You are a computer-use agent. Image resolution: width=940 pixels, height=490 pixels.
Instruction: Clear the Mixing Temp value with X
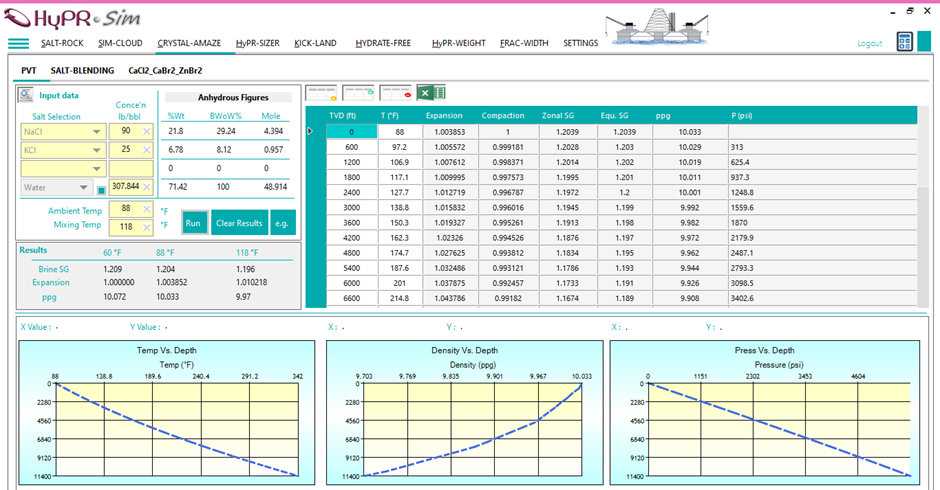tap(146, 227)
